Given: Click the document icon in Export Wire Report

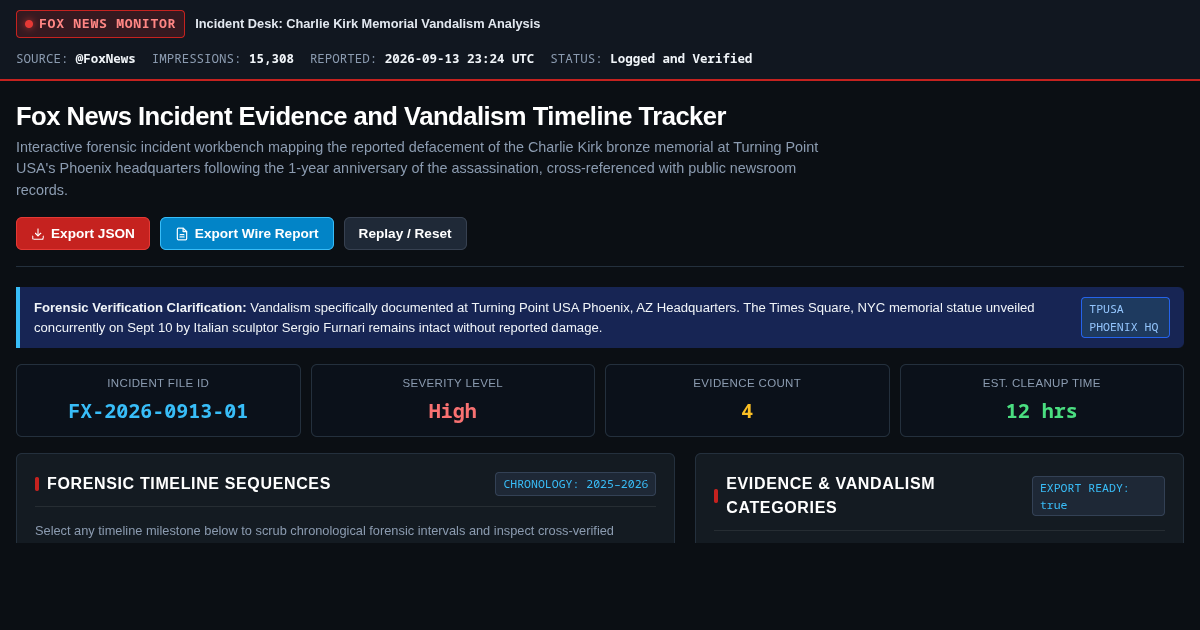Looking at the screenshot, I should point(182,234).
